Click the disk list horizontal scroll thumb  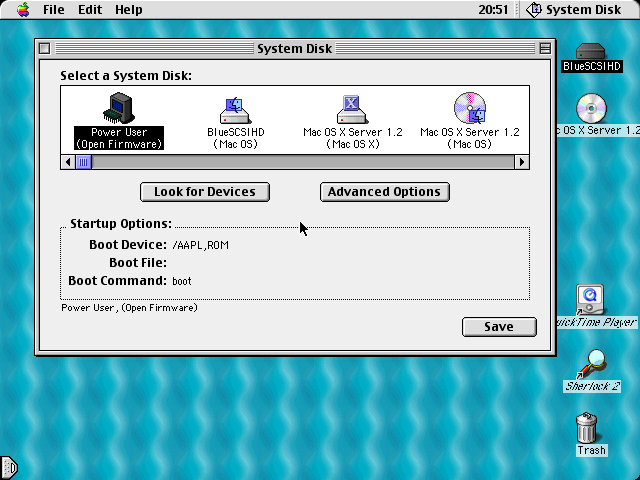[83, 162]
